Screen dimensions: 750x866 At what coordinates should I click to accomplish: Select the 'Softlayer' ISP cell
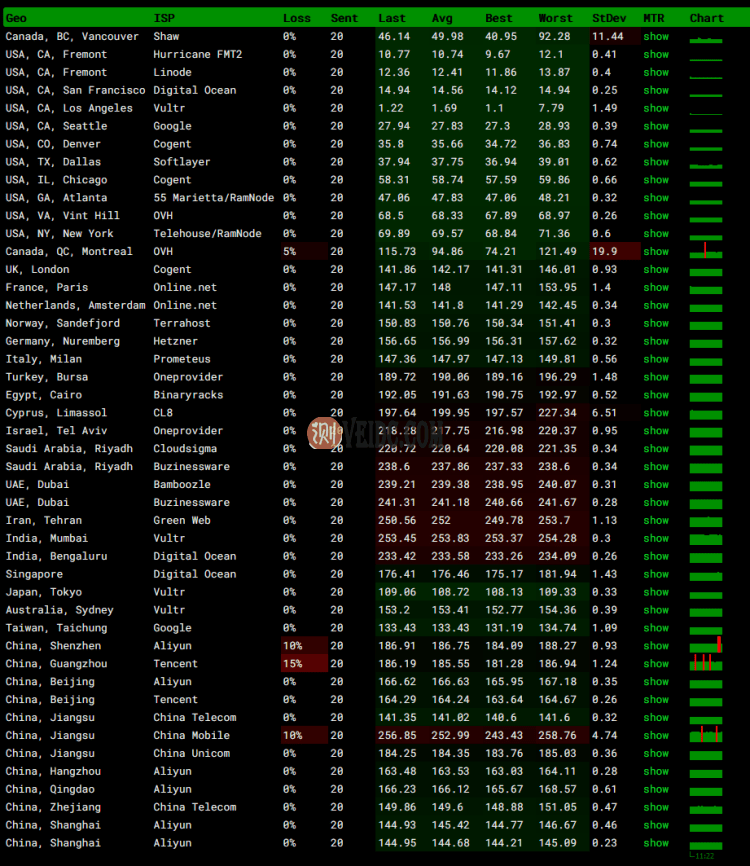182,162
